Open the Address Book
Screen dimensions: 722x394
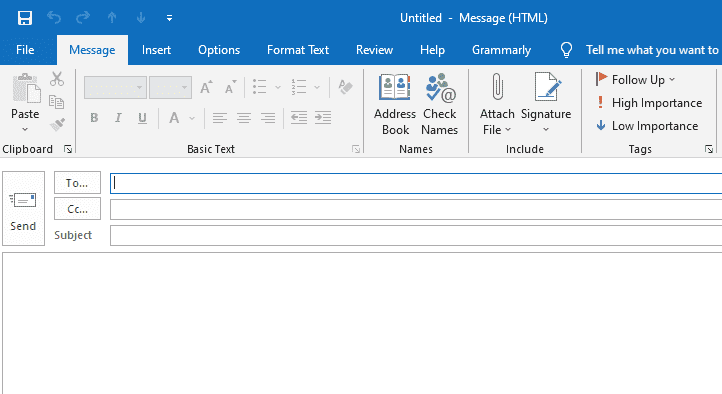click(x=395, y=104)
